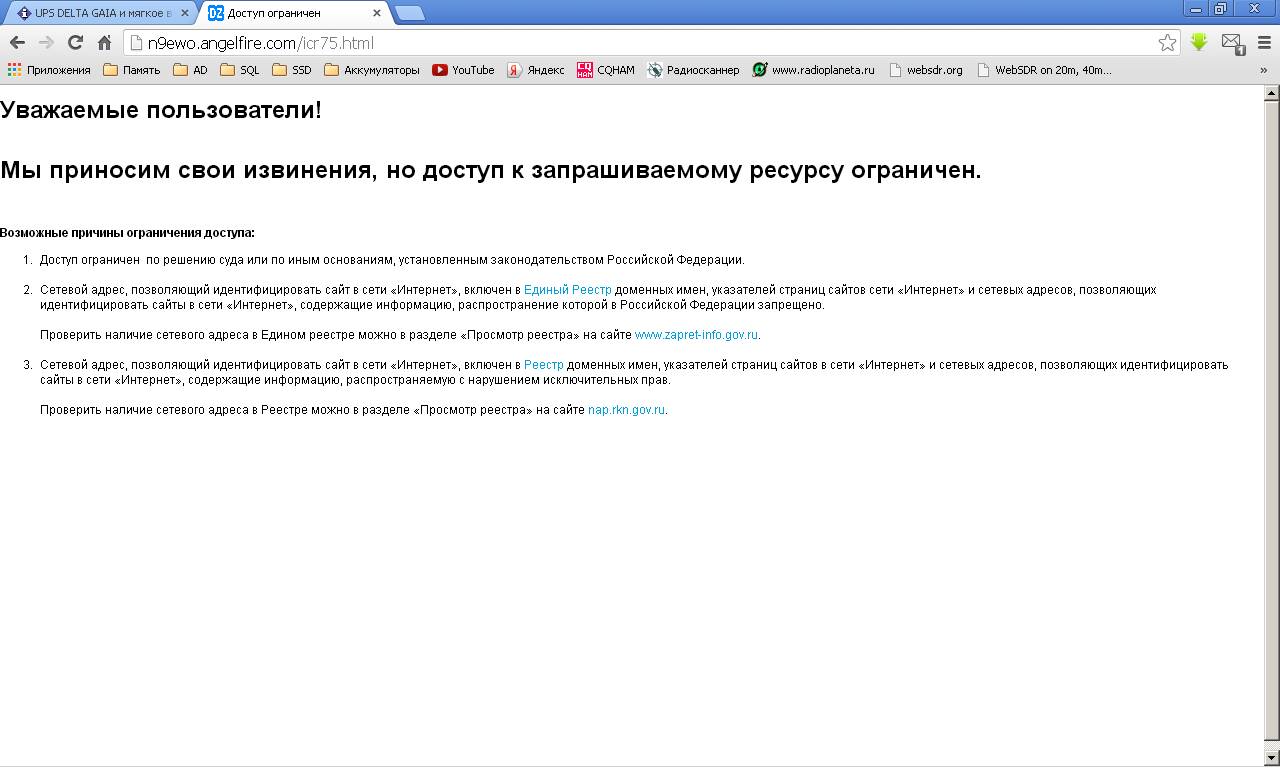The width and height of the screenshot is (1280, 768).
Task: Open the www.zapret-info.gov.ru link
Action: tap(696, 335)
